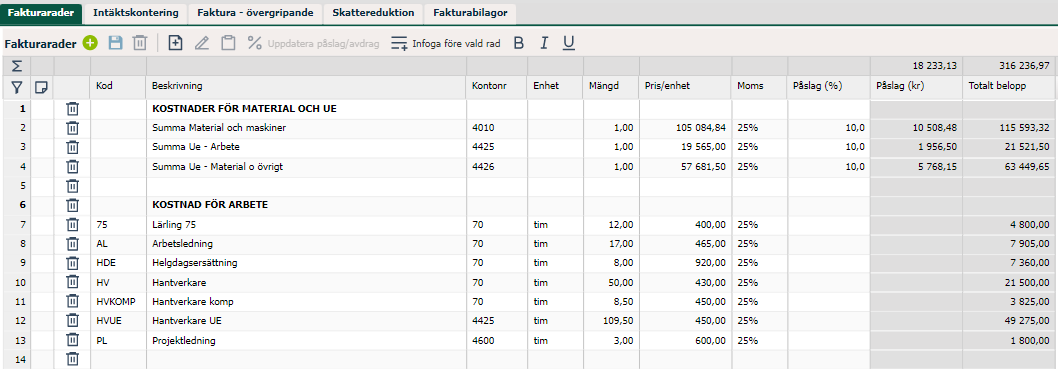Click the Beskrivning column header

pos(306,86)
